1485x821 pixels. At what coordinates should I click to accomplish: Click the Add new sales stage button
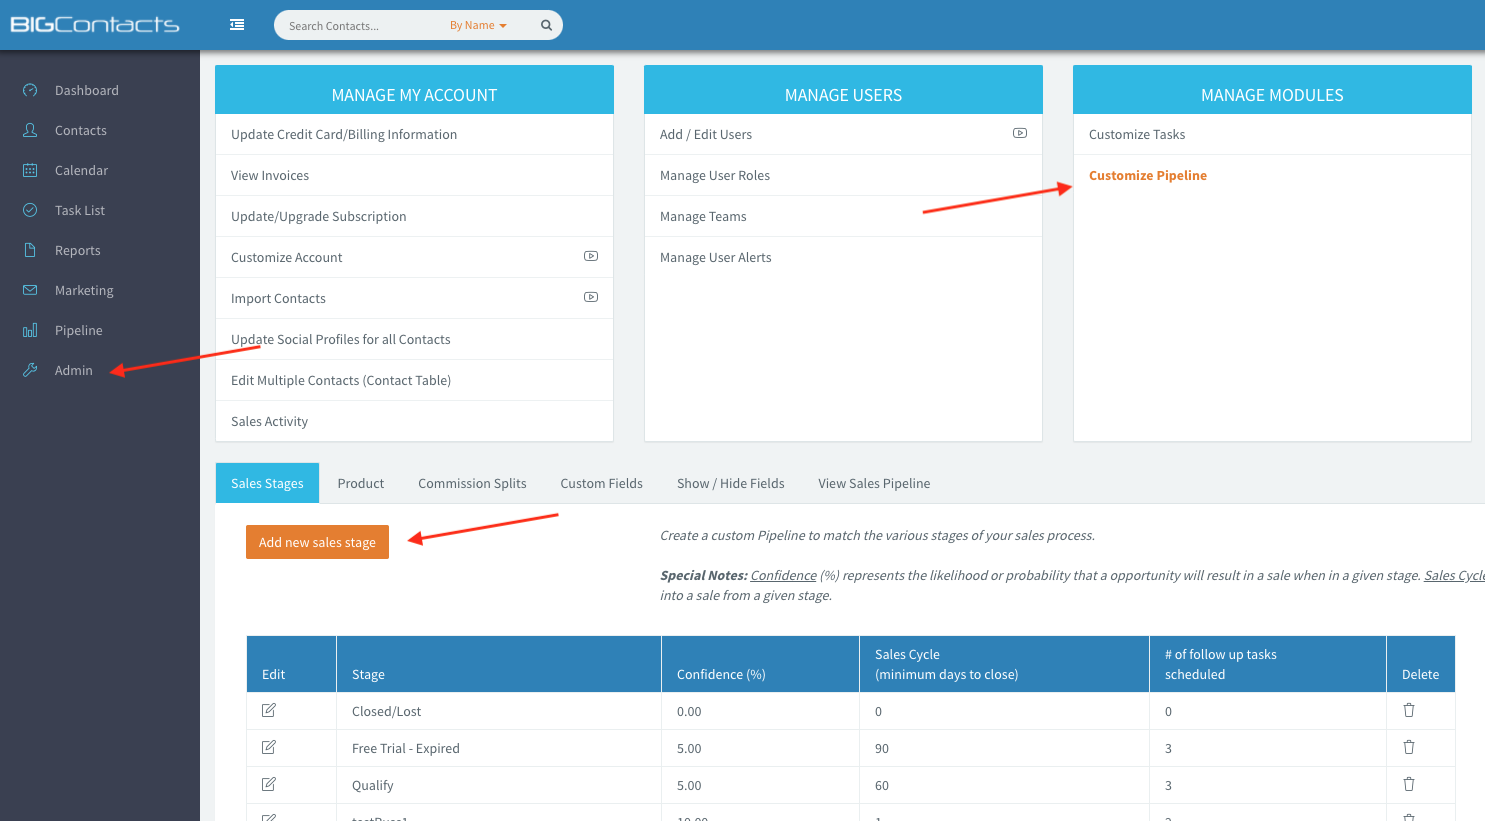(317, 542)
